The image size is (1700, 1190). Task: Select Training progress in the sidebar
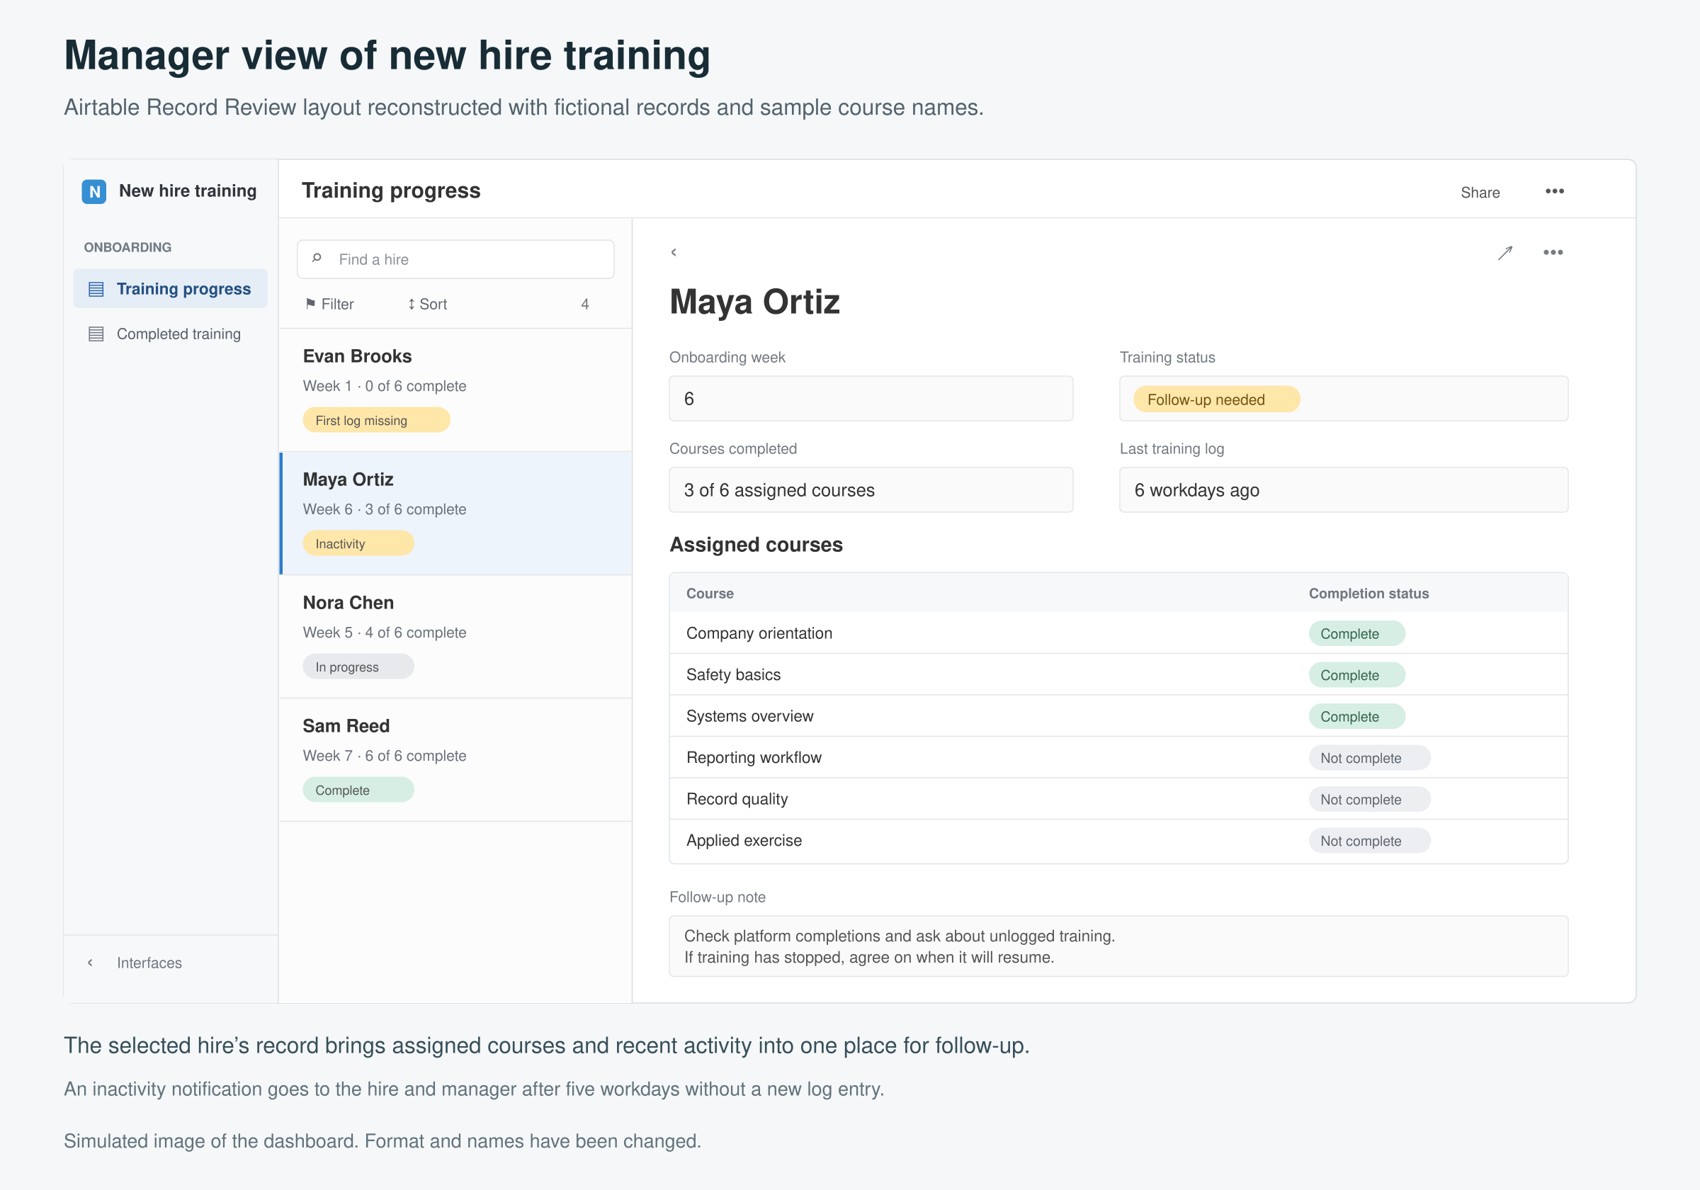(x=170, y=289)
